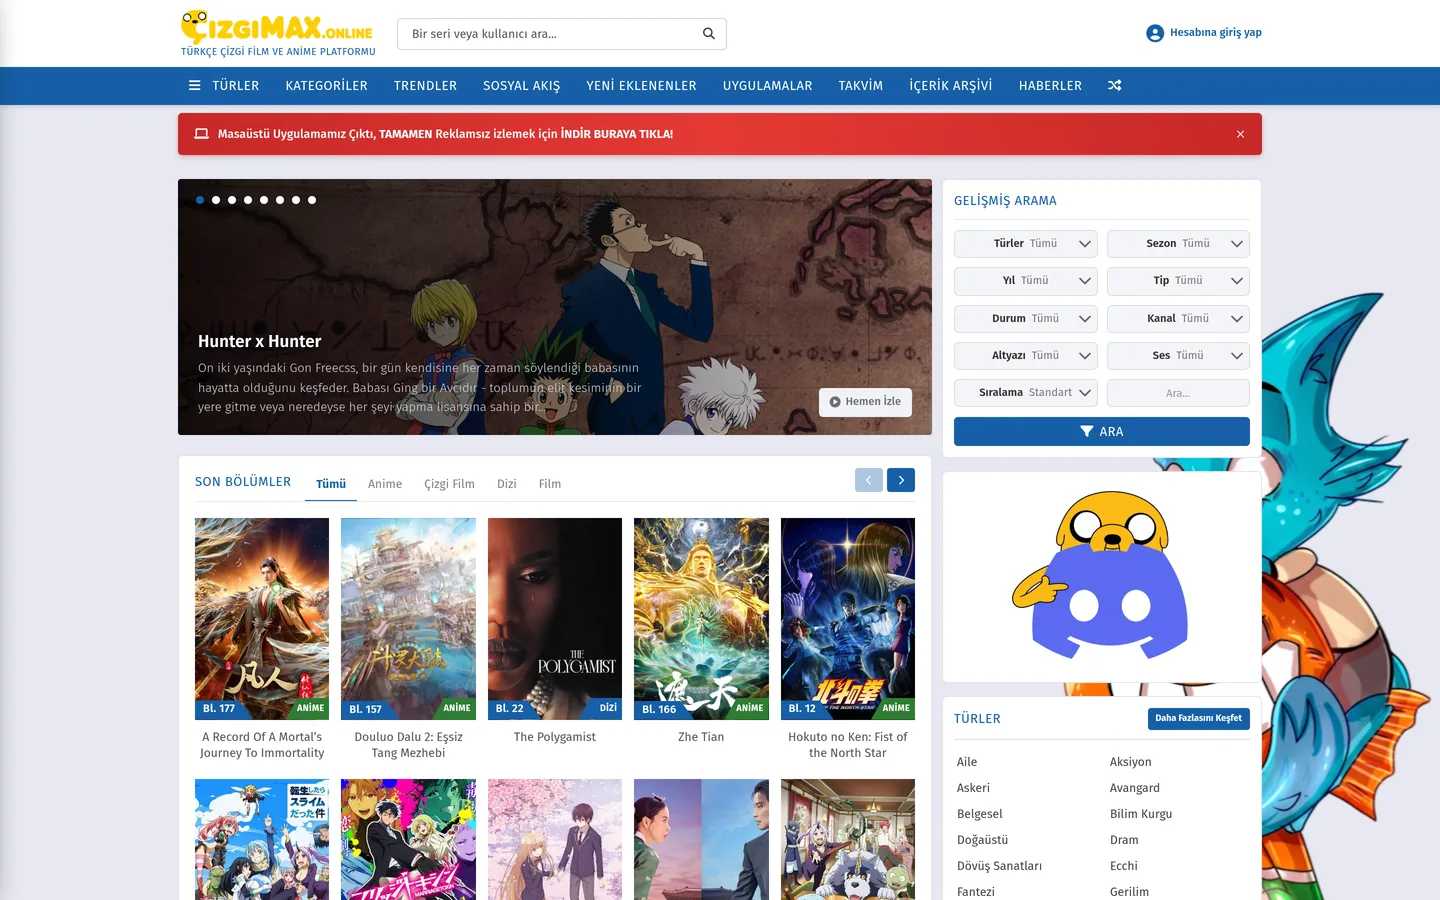Select the seventh carousel slide dot

[x=296, y=200]
